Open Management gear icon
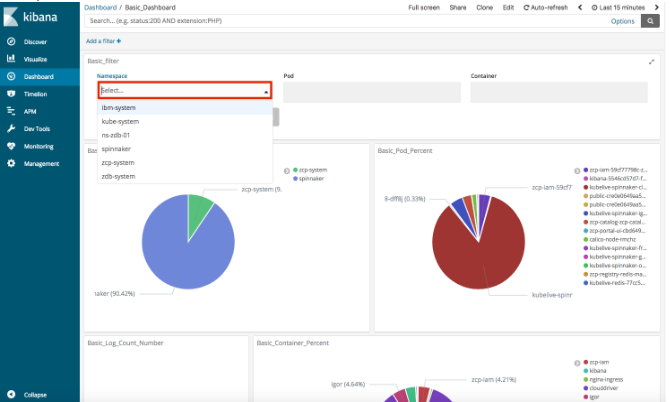Viewport: 671px width, 402px height. (11, 163)
